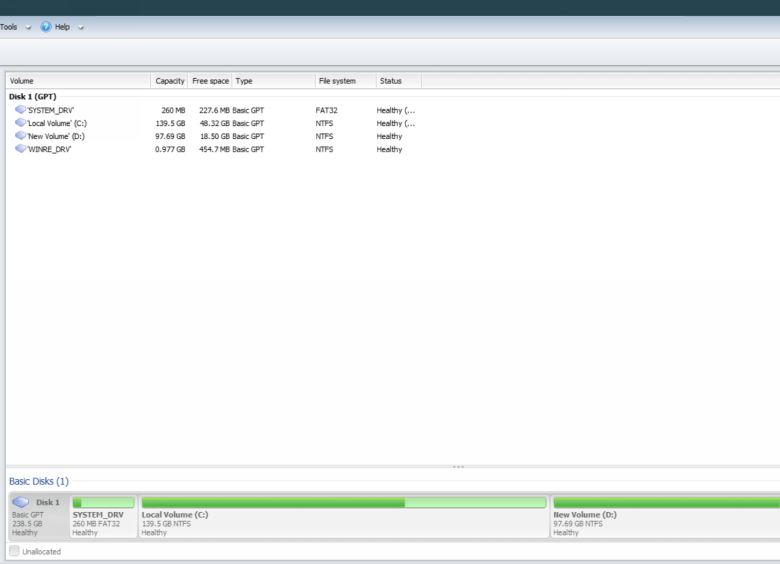Open the Tools menu dropdown arrow

pyautogui.click(x=28, y=27)
